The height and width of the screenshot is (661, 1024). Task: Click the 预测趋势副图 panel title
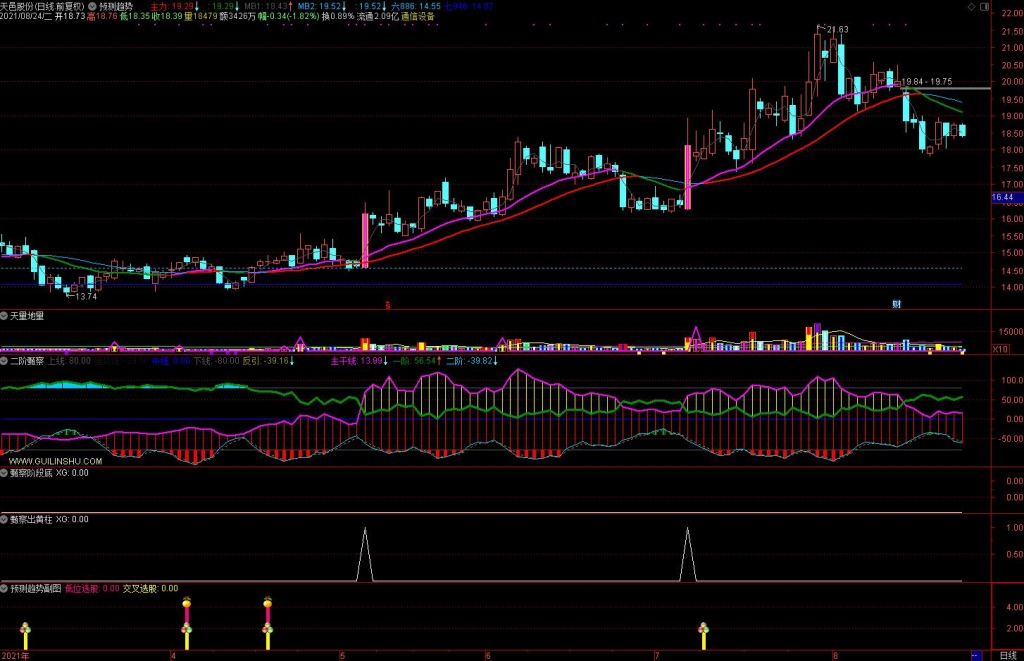point(35,588)
